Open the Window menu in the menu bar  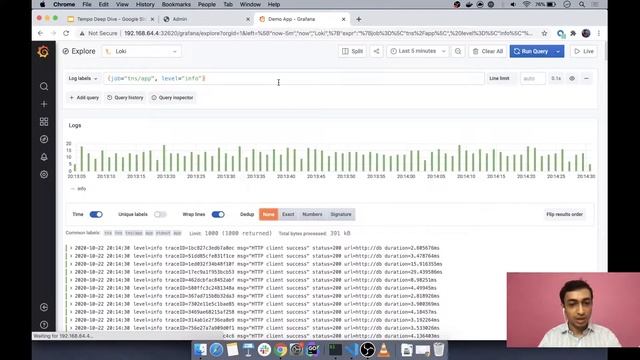click(x=250, y=4)
